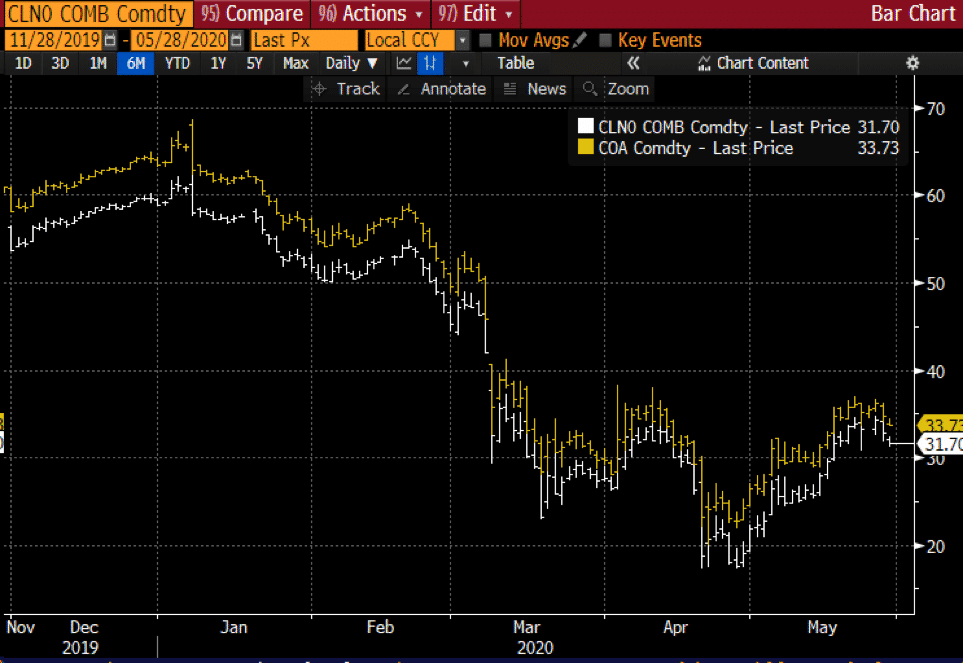Image resolution: width=963 pixels, height=663 pixels.
Task: Open the end date calendar picker
Action: tap(235, 41)
